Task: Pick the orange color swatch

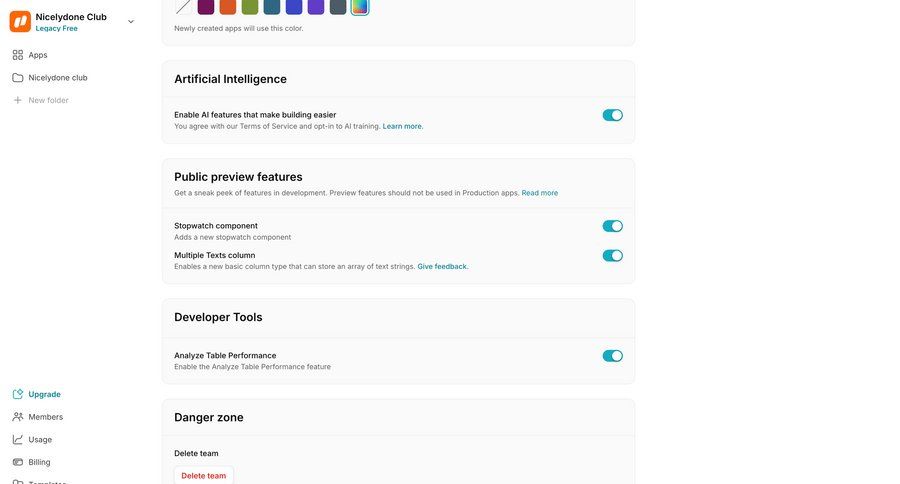Action: coord(228,7)
